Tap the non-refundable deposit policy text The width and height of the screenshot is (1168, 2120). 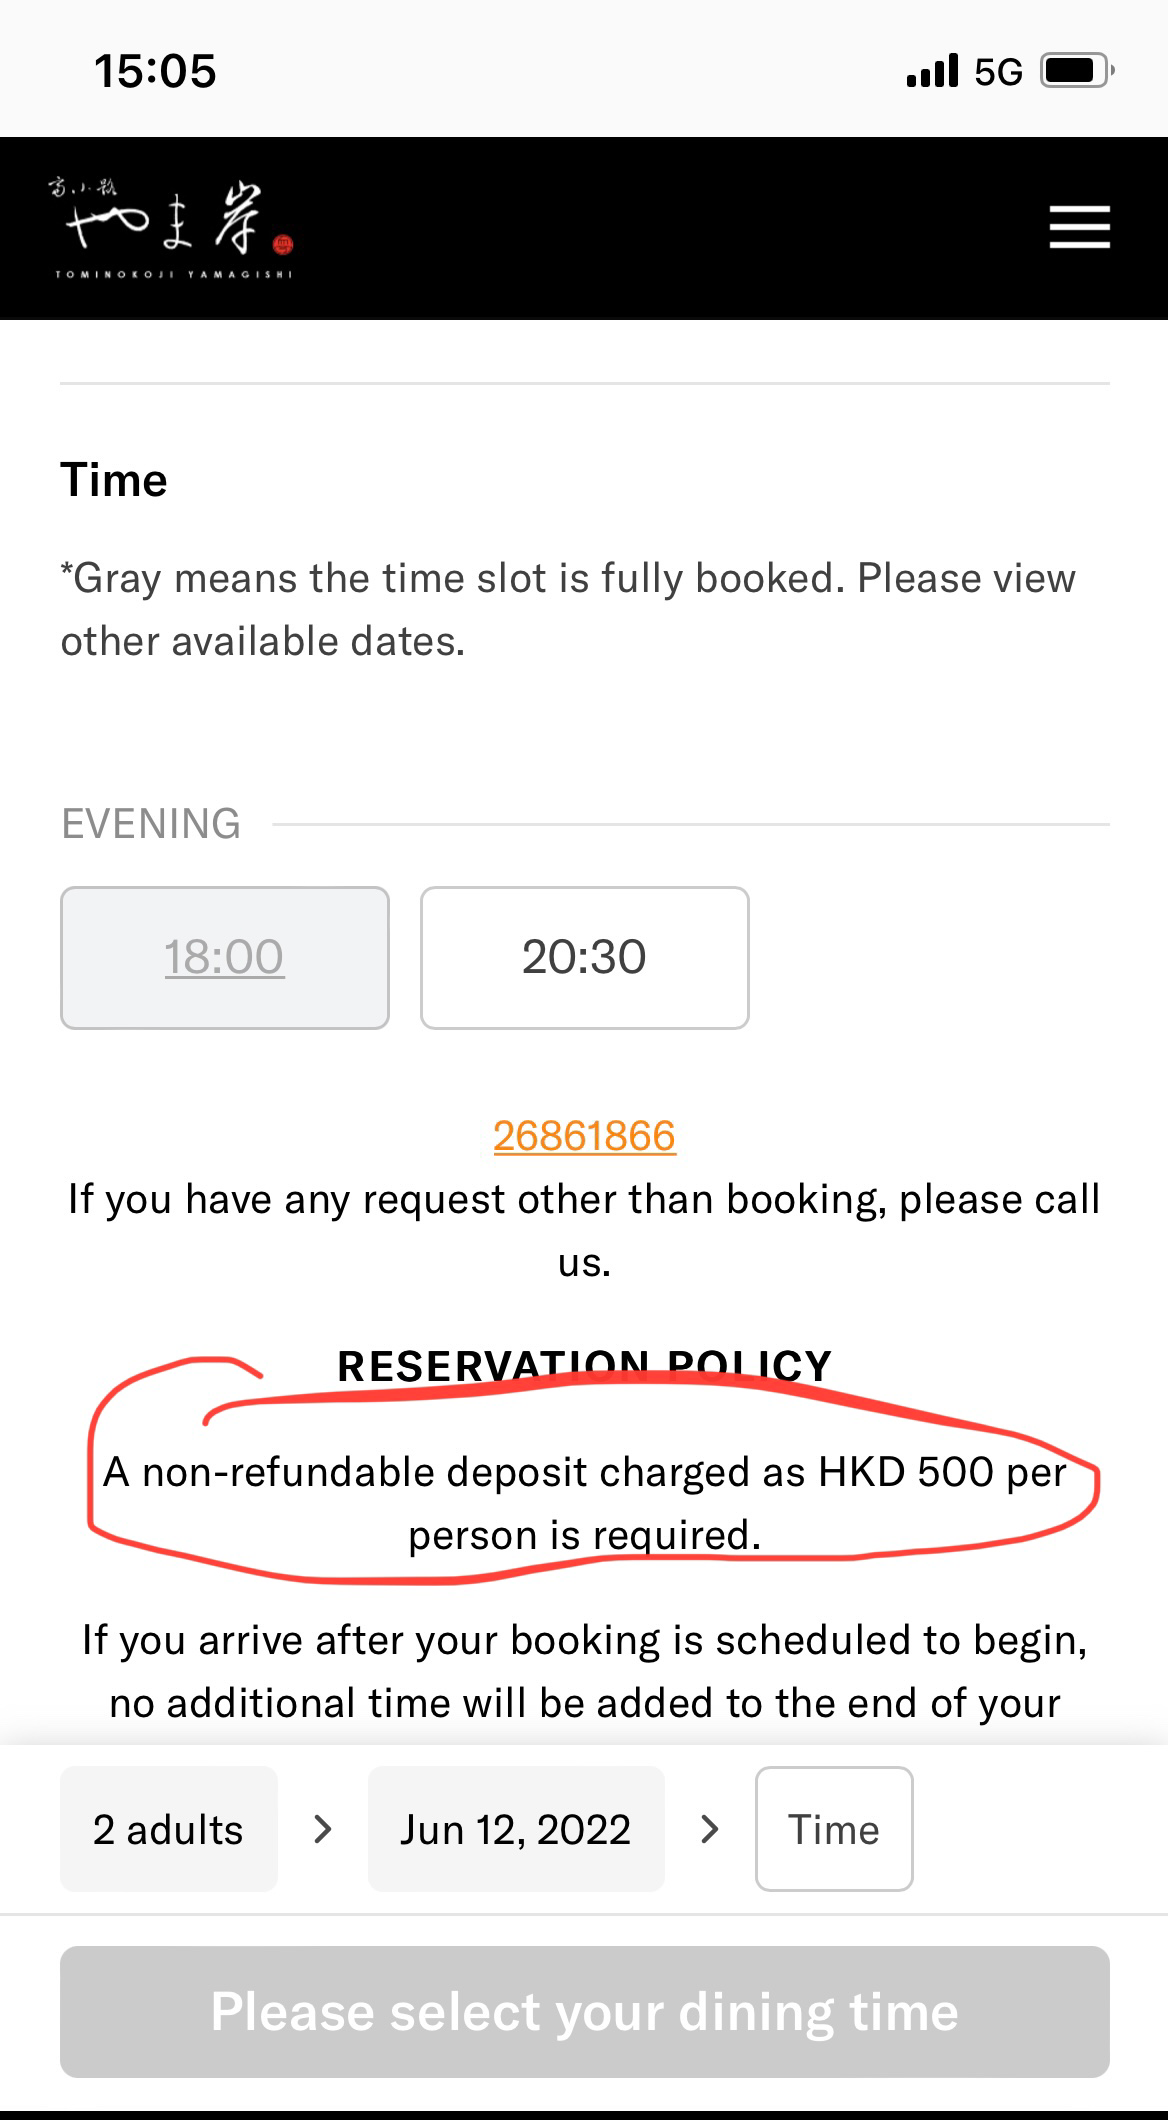(x=585, y=1503)
